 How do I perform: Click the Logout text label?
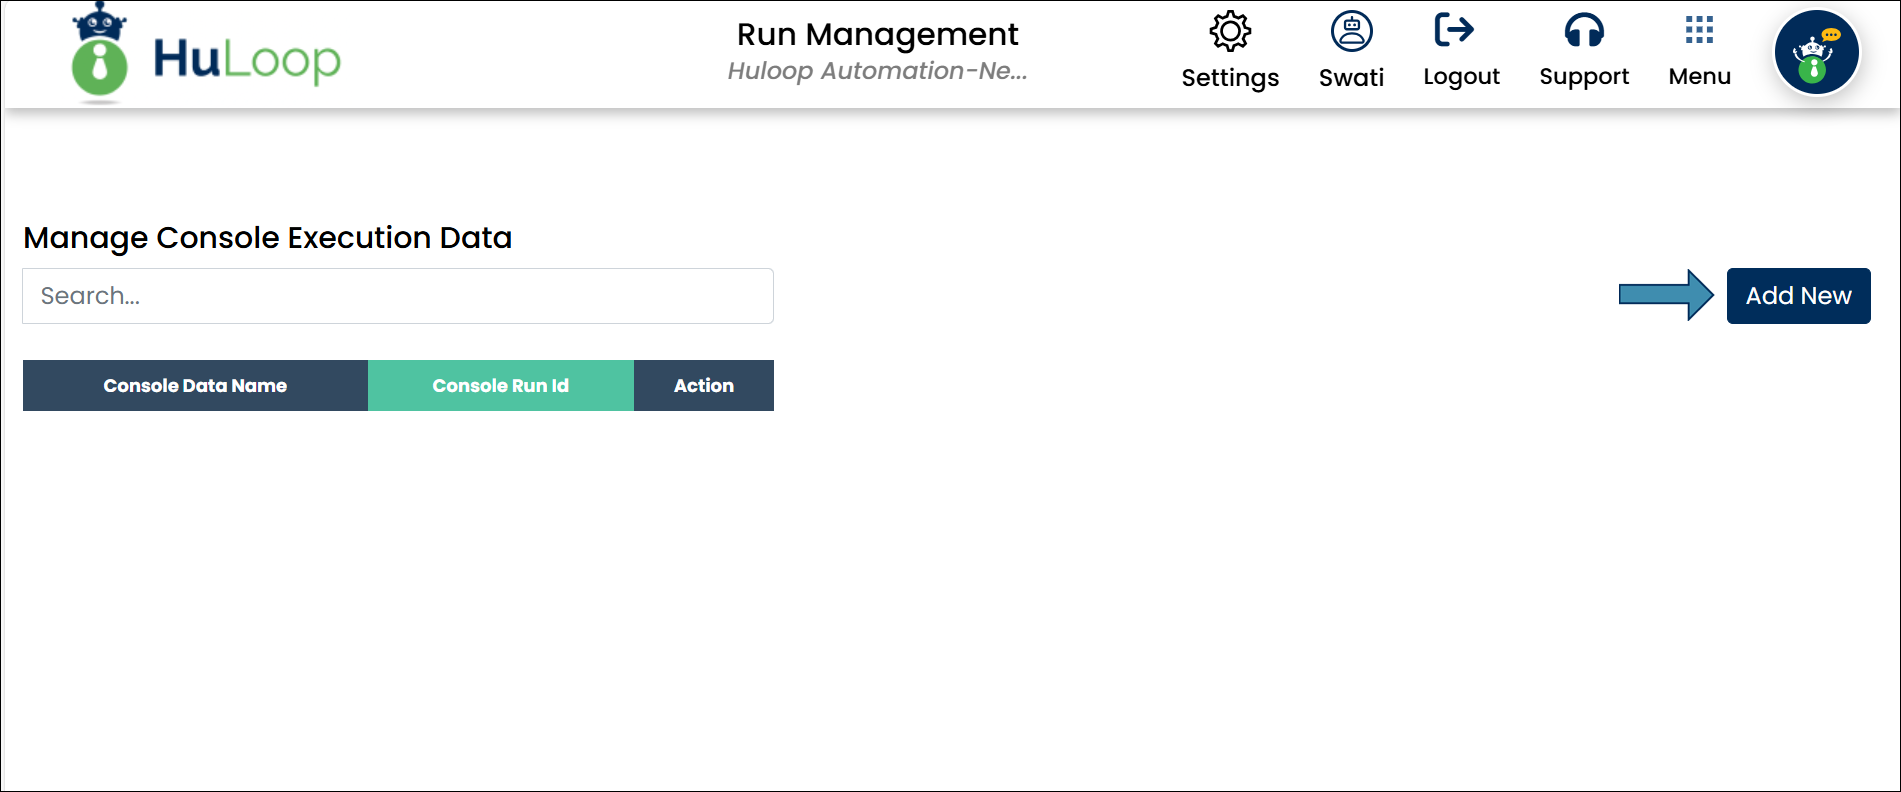[x=1461, y=77]
